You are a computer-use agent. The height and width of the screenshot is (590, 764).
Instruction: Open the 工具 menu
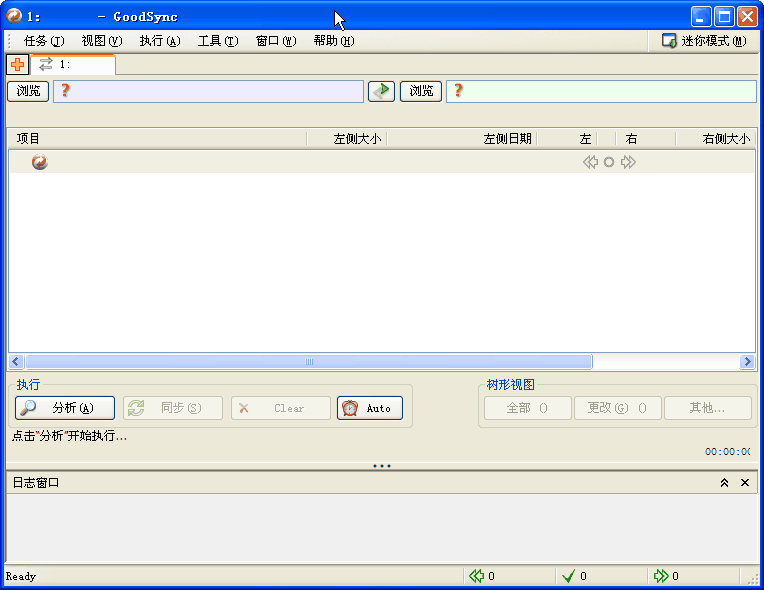[x=217, y=41]
